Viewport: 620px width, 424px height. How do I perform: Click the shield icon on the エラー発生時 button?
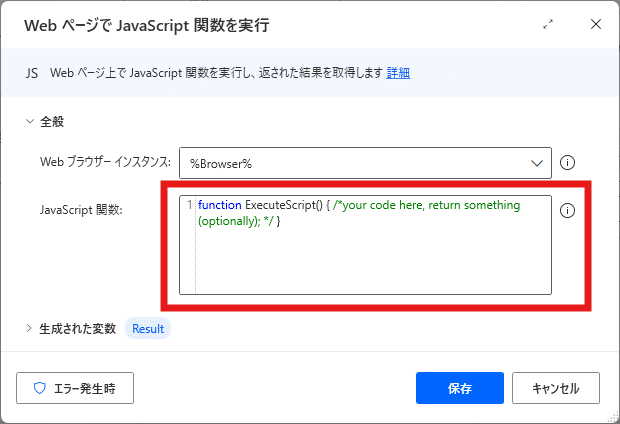pyautogui.click(x=40, y=388)
